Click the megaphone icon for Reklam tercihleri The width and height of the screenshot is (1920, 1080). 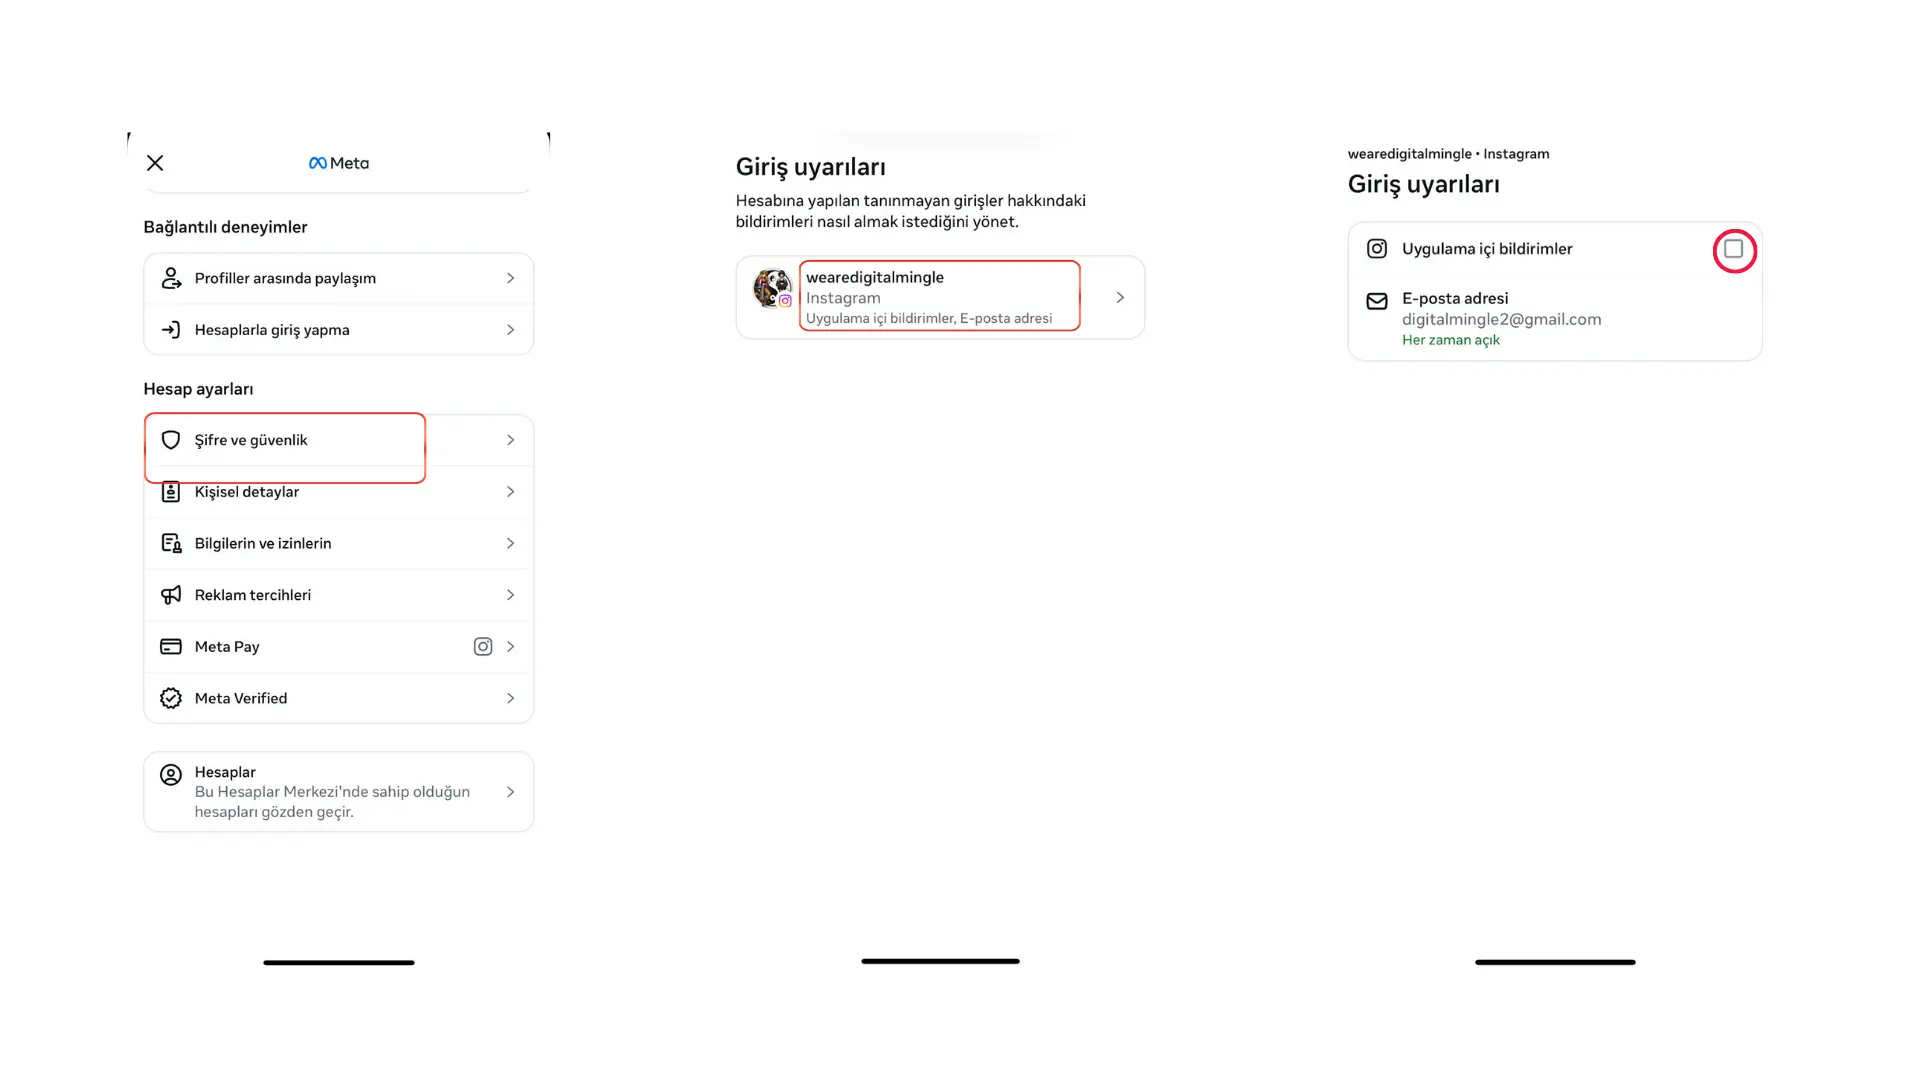[171, 595]
